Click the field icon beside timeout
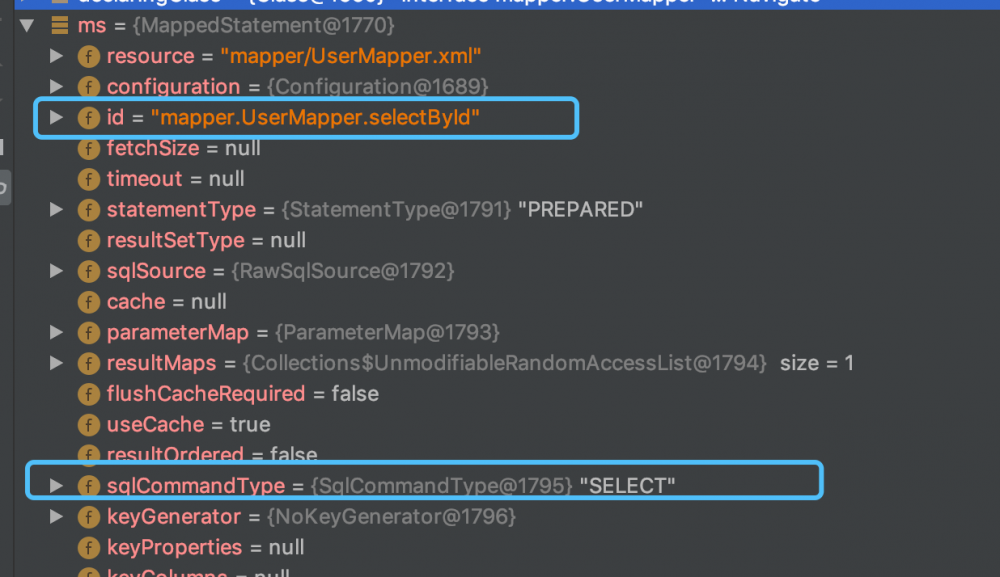Image resolution: width=1000 pixels, height=577 pixels. click(x=88, y=179)
